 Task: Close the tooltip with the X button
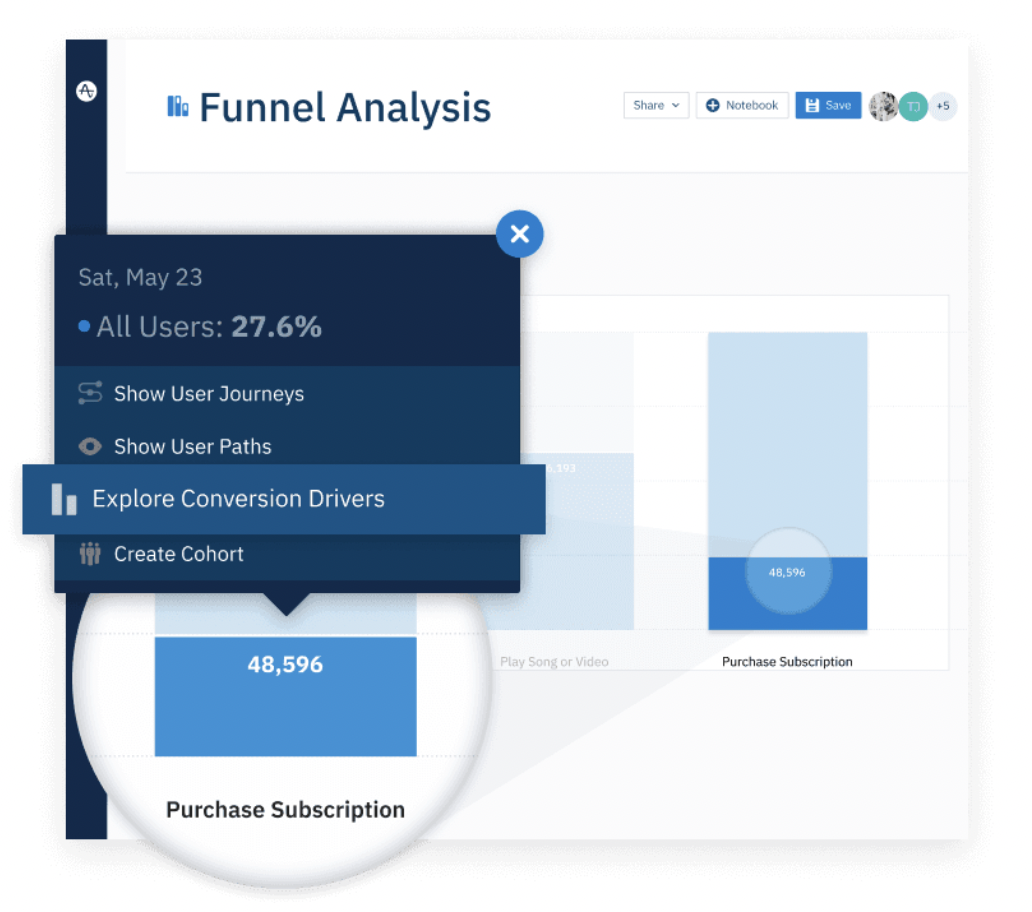pyautogui.click(x=519, y=234)
